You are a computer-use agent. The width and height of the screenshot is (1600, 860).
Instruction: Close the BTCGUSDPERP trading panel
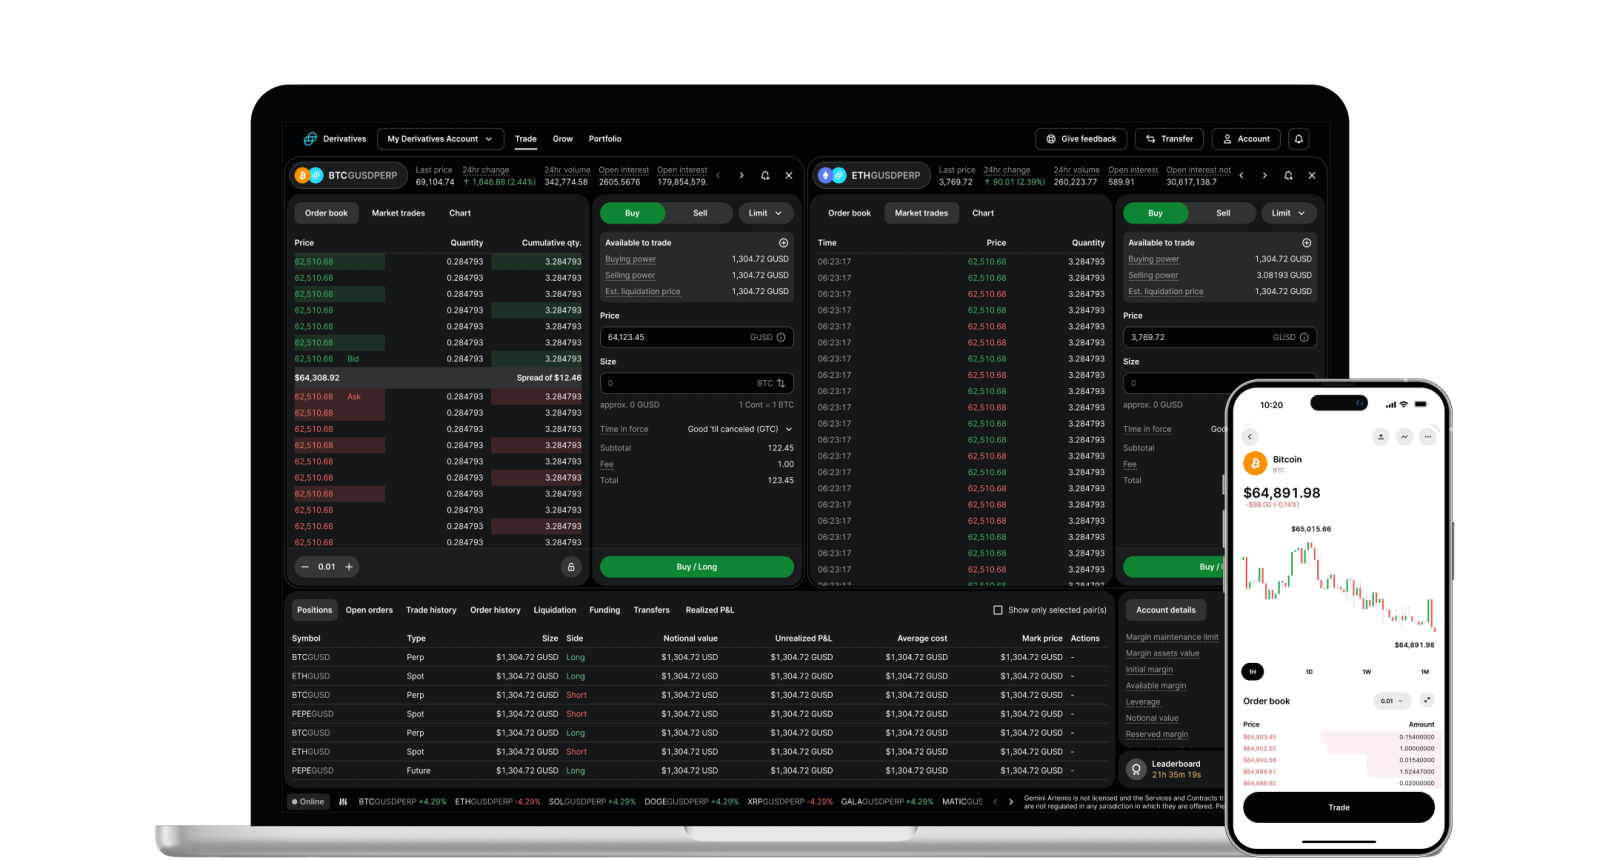pyautogui.click(x=789, y=175)
